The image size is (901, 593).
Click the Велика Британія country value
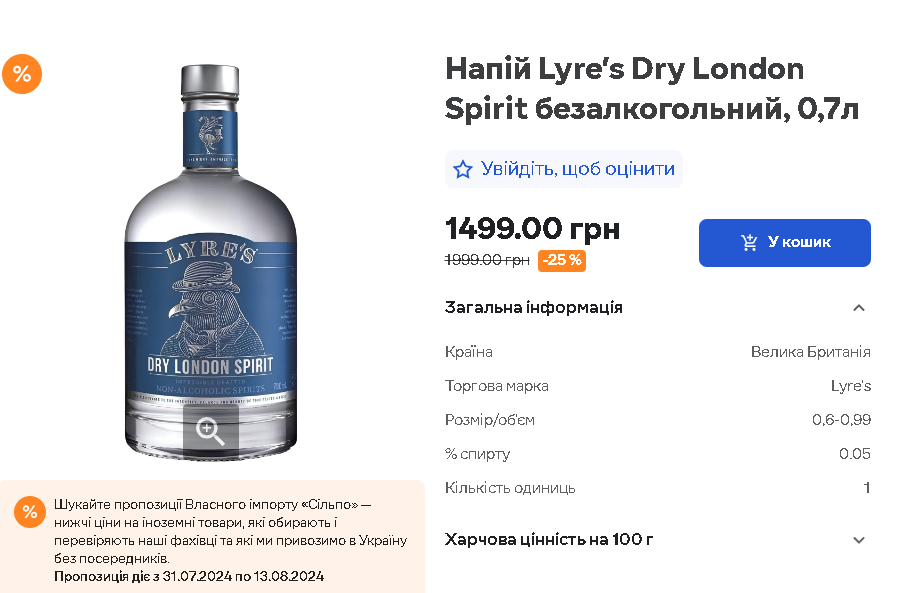[810, 352]
